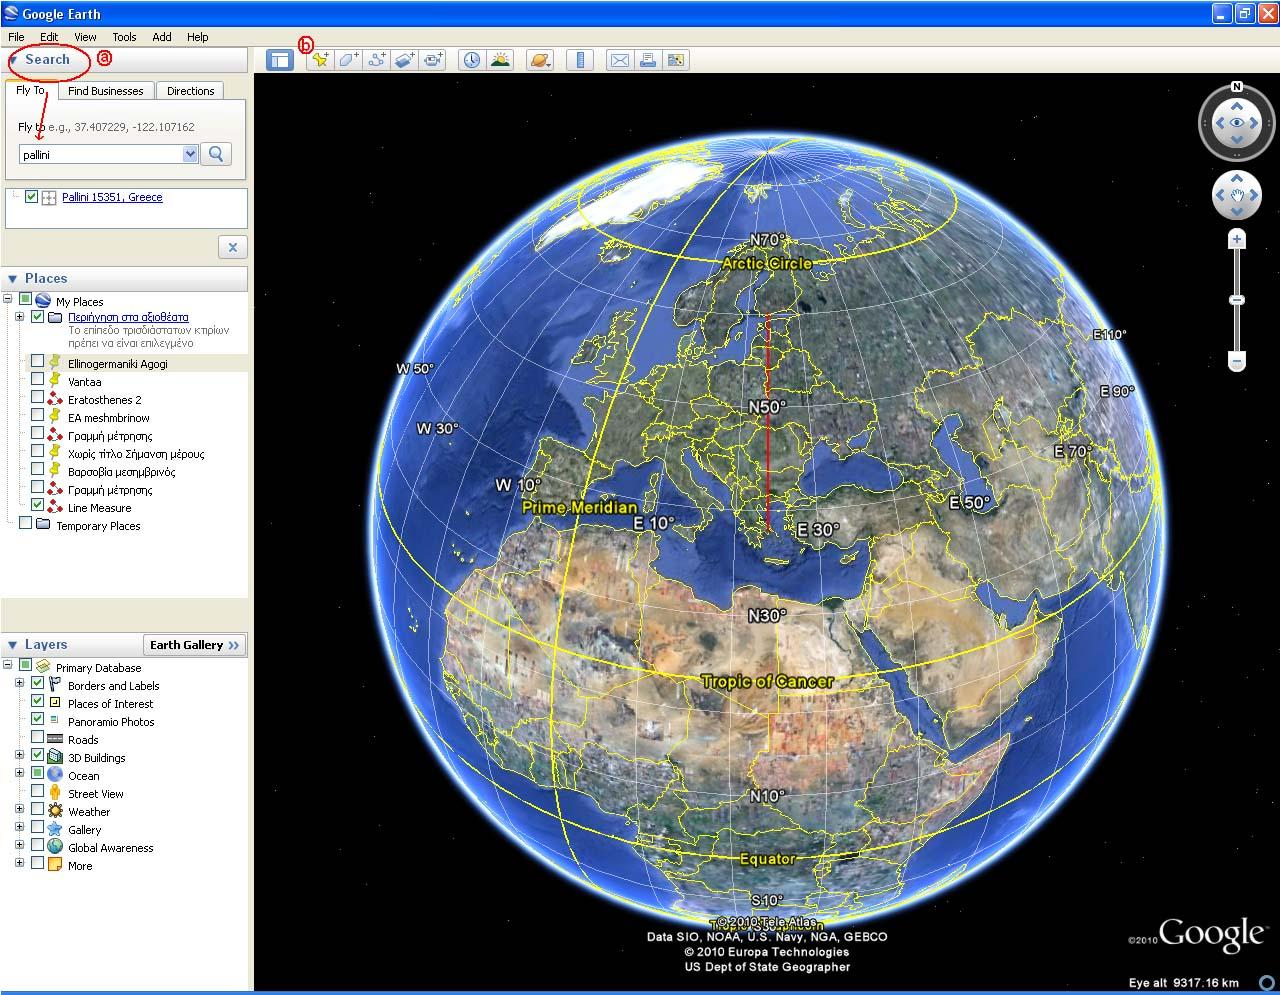Click the Ellinogermaniki Agogi pushpin icon
The image size is (1280, 995).
[55, 362]
